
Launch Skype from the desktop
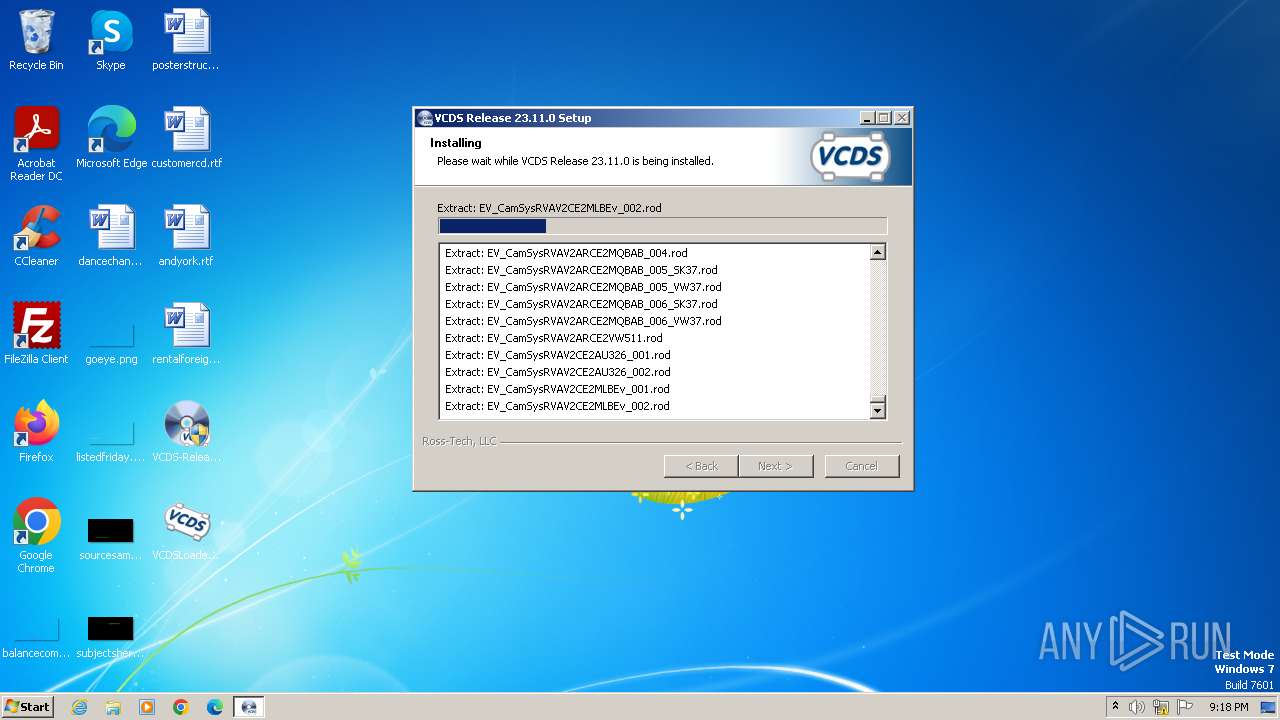coord(110,41)
